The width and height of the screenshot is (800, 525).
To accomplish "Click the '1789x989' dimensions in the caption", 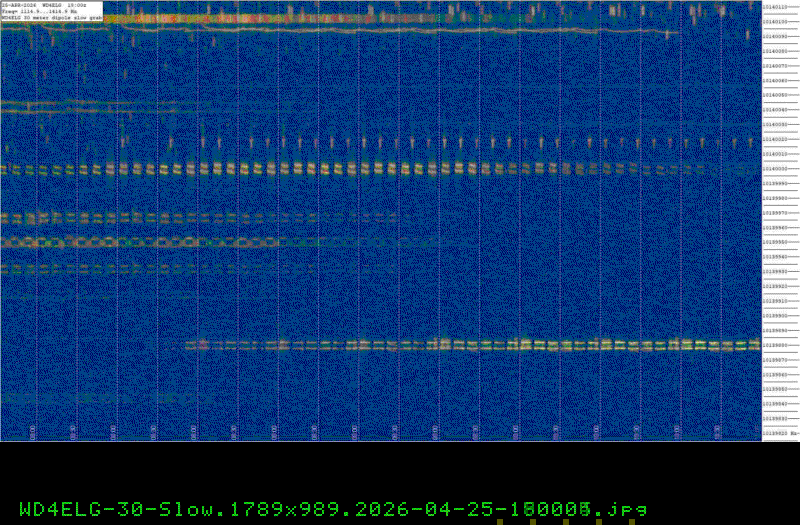I will (x=280, y=508).
